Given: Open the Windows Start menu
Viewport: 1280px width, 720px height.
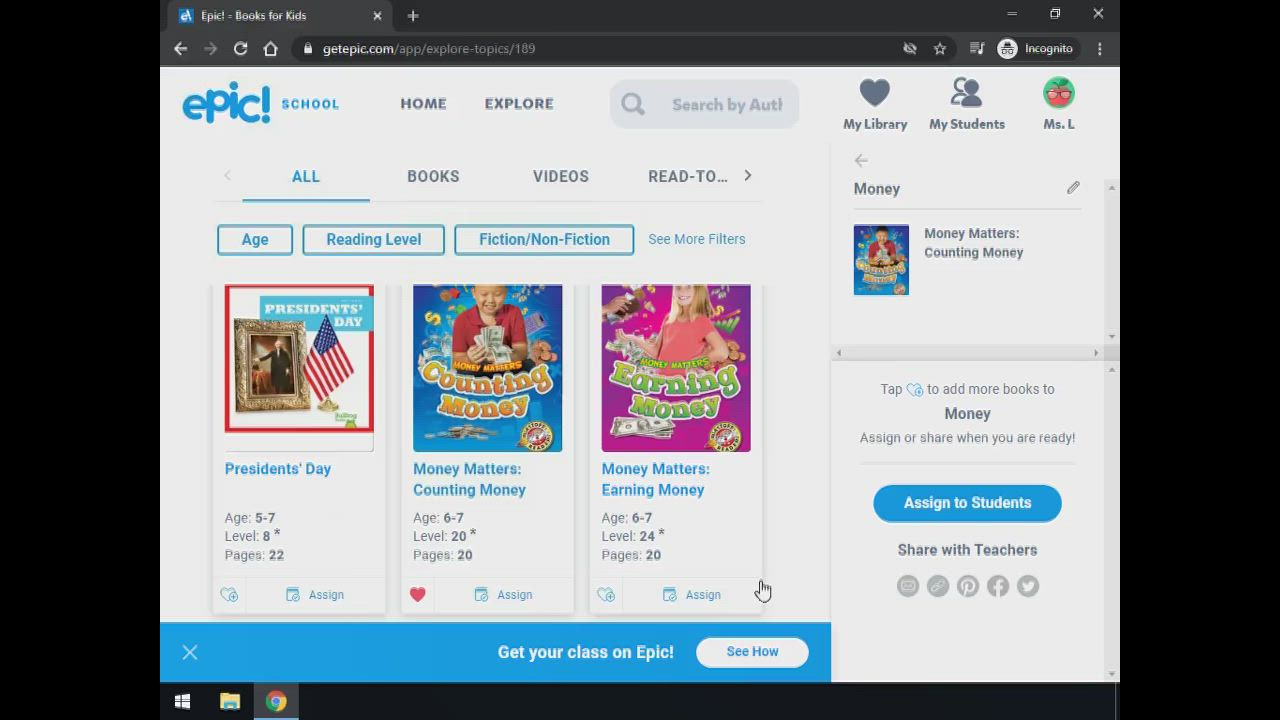Looking at the screenshot, I should (x=182, y=702).
